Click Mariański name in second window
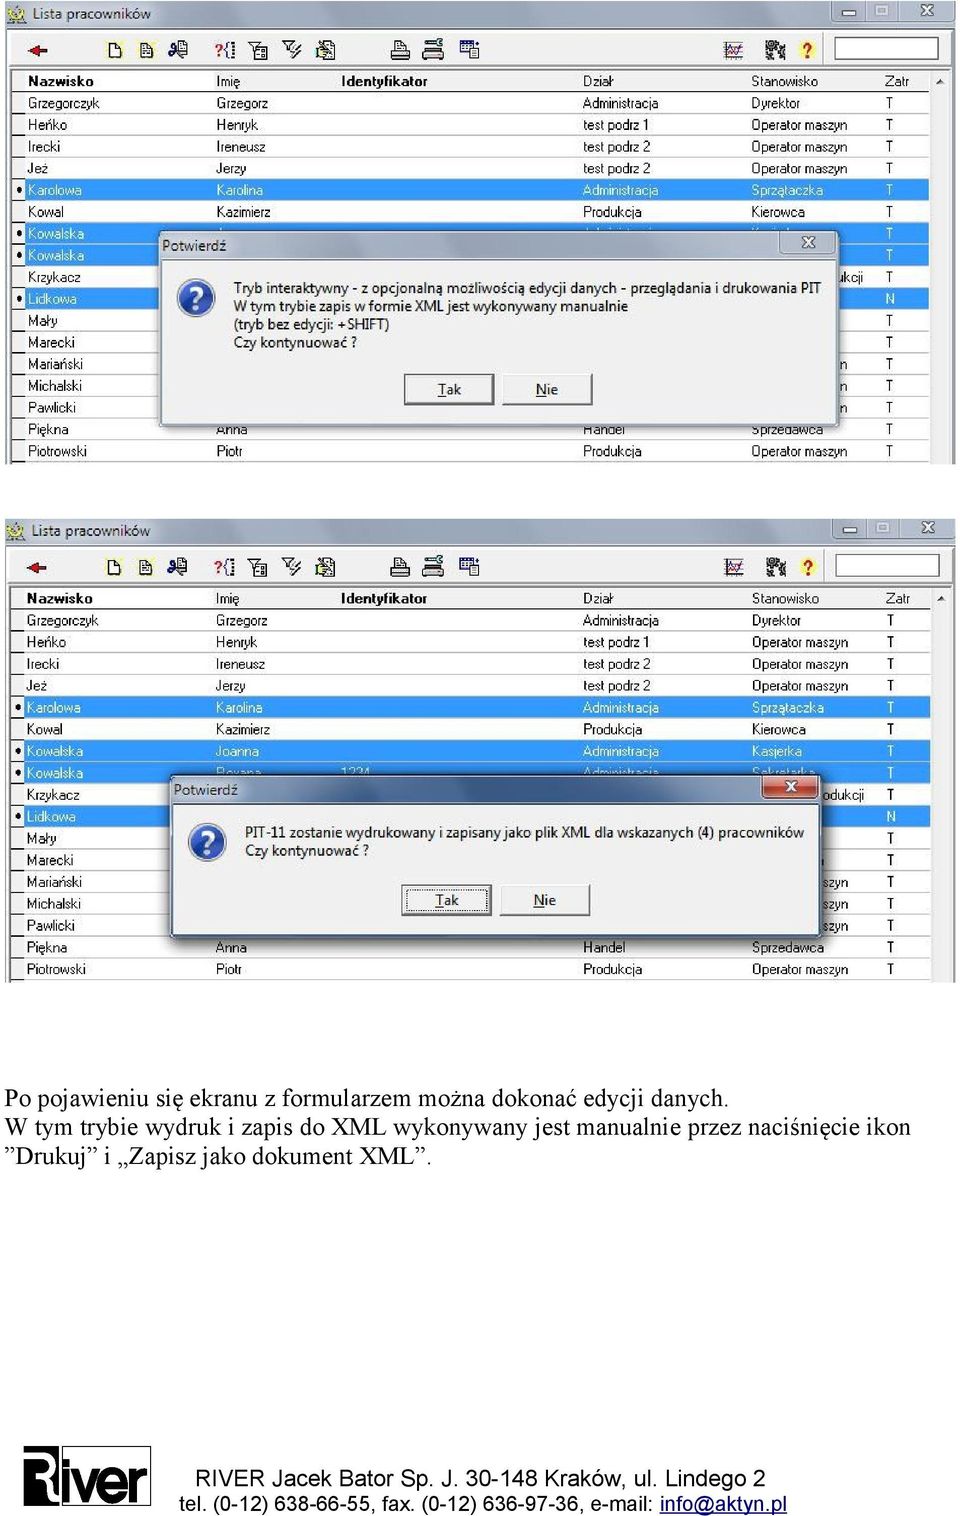This screenshot has width=960, height=1516. coord(54,882)
